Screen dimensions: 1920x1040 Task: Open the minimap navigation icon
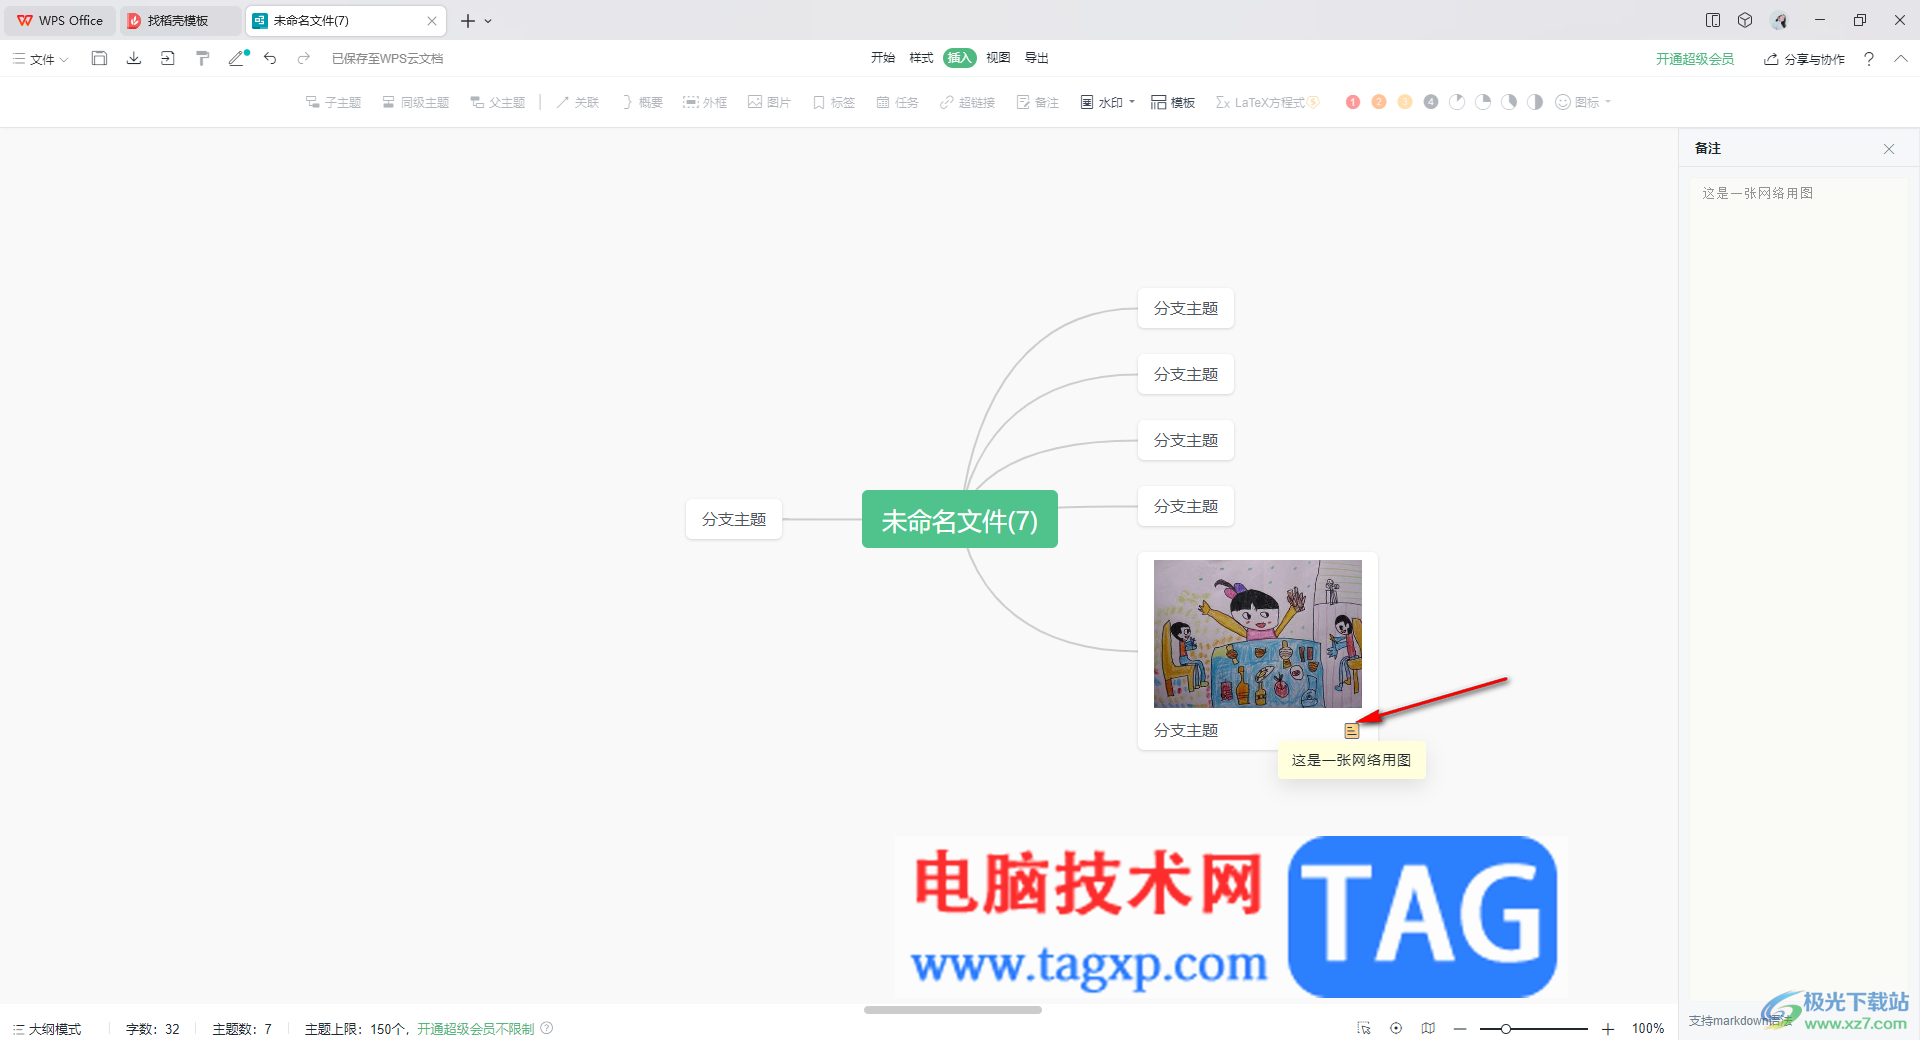tap(1428, 1028)
